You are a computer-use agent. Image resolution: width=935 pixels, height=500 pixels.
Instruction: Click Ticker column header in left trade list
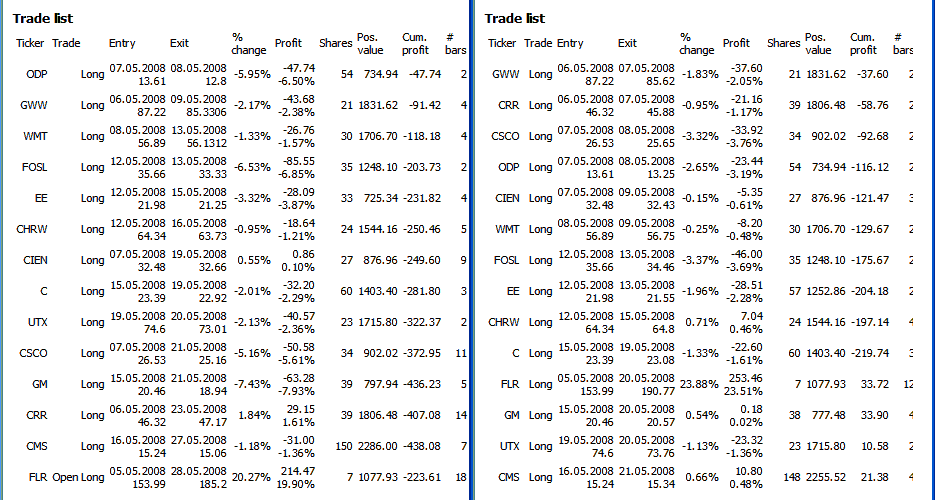[30, 43]
